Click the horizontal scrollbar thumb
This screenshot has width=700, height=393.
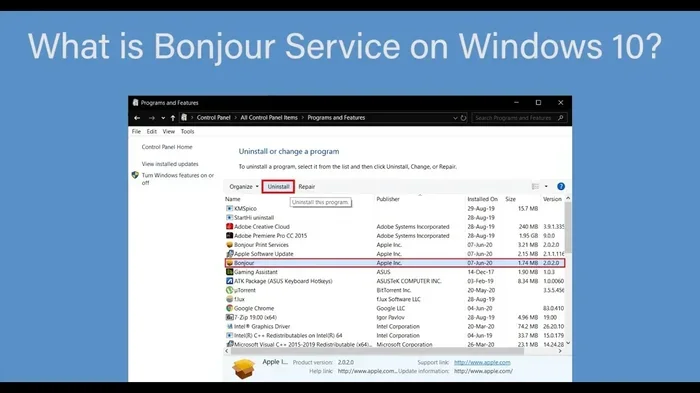click(x=377, y=351)
